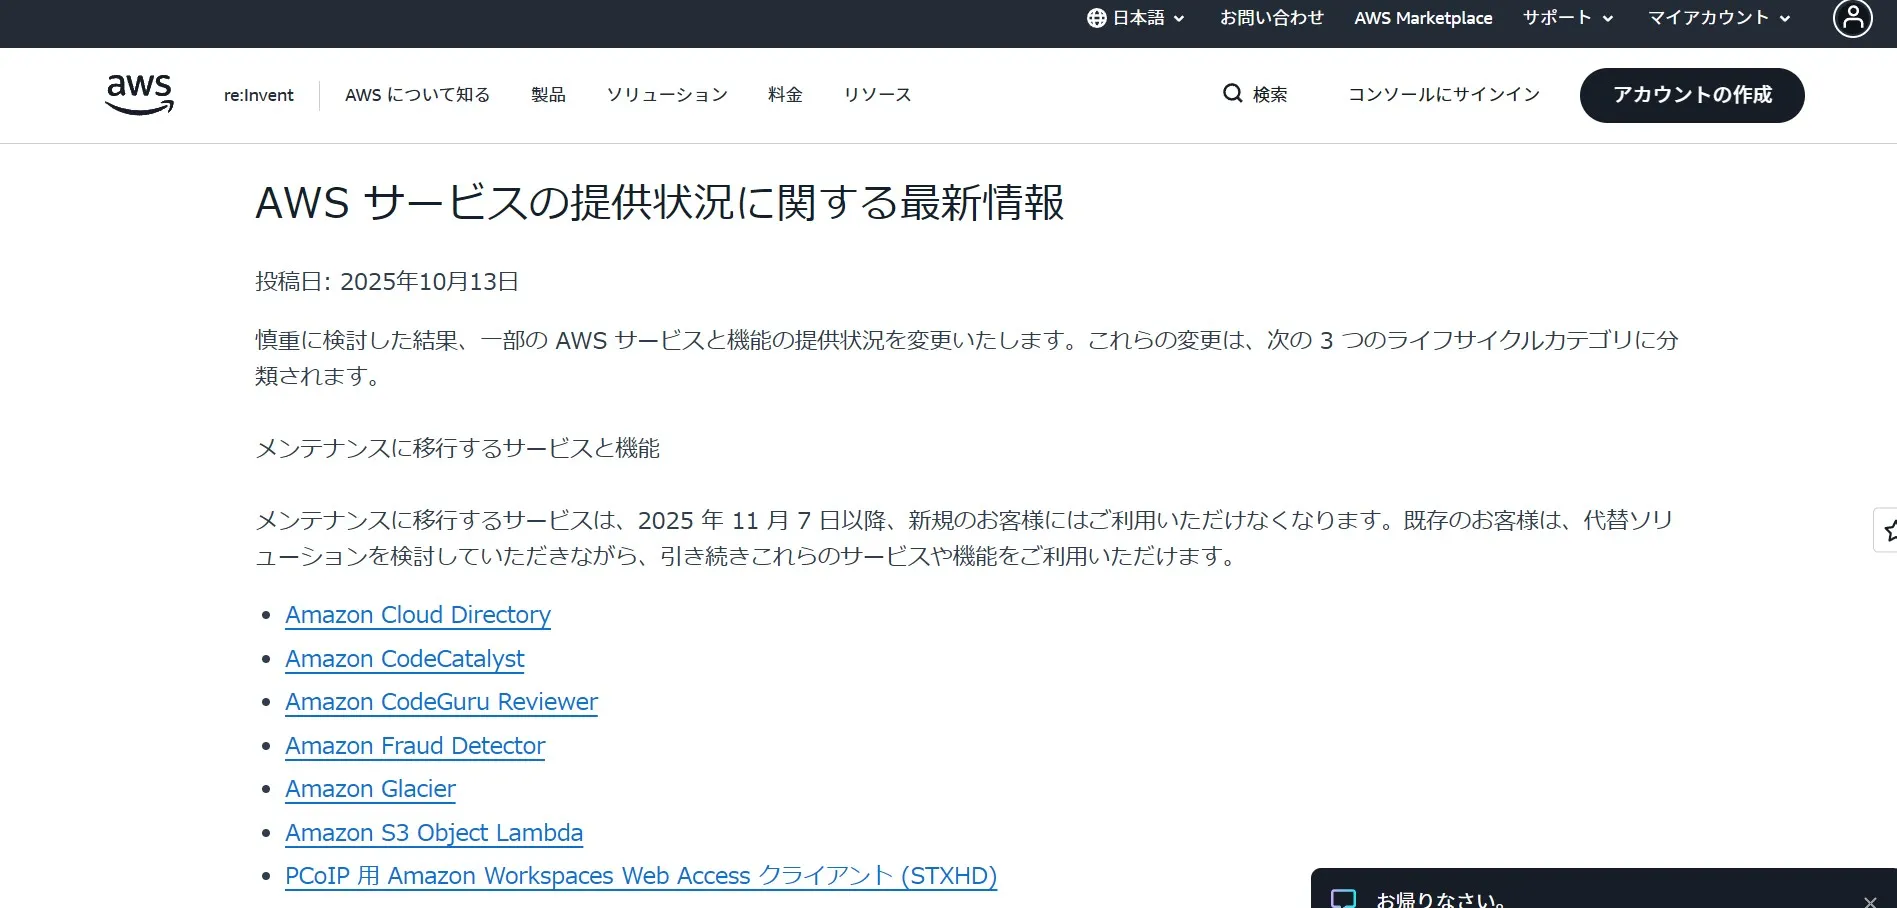The height and width of the screenshot is (908, 1897).
Task: Open the search magnifier icon
Action: (1231, 93)
